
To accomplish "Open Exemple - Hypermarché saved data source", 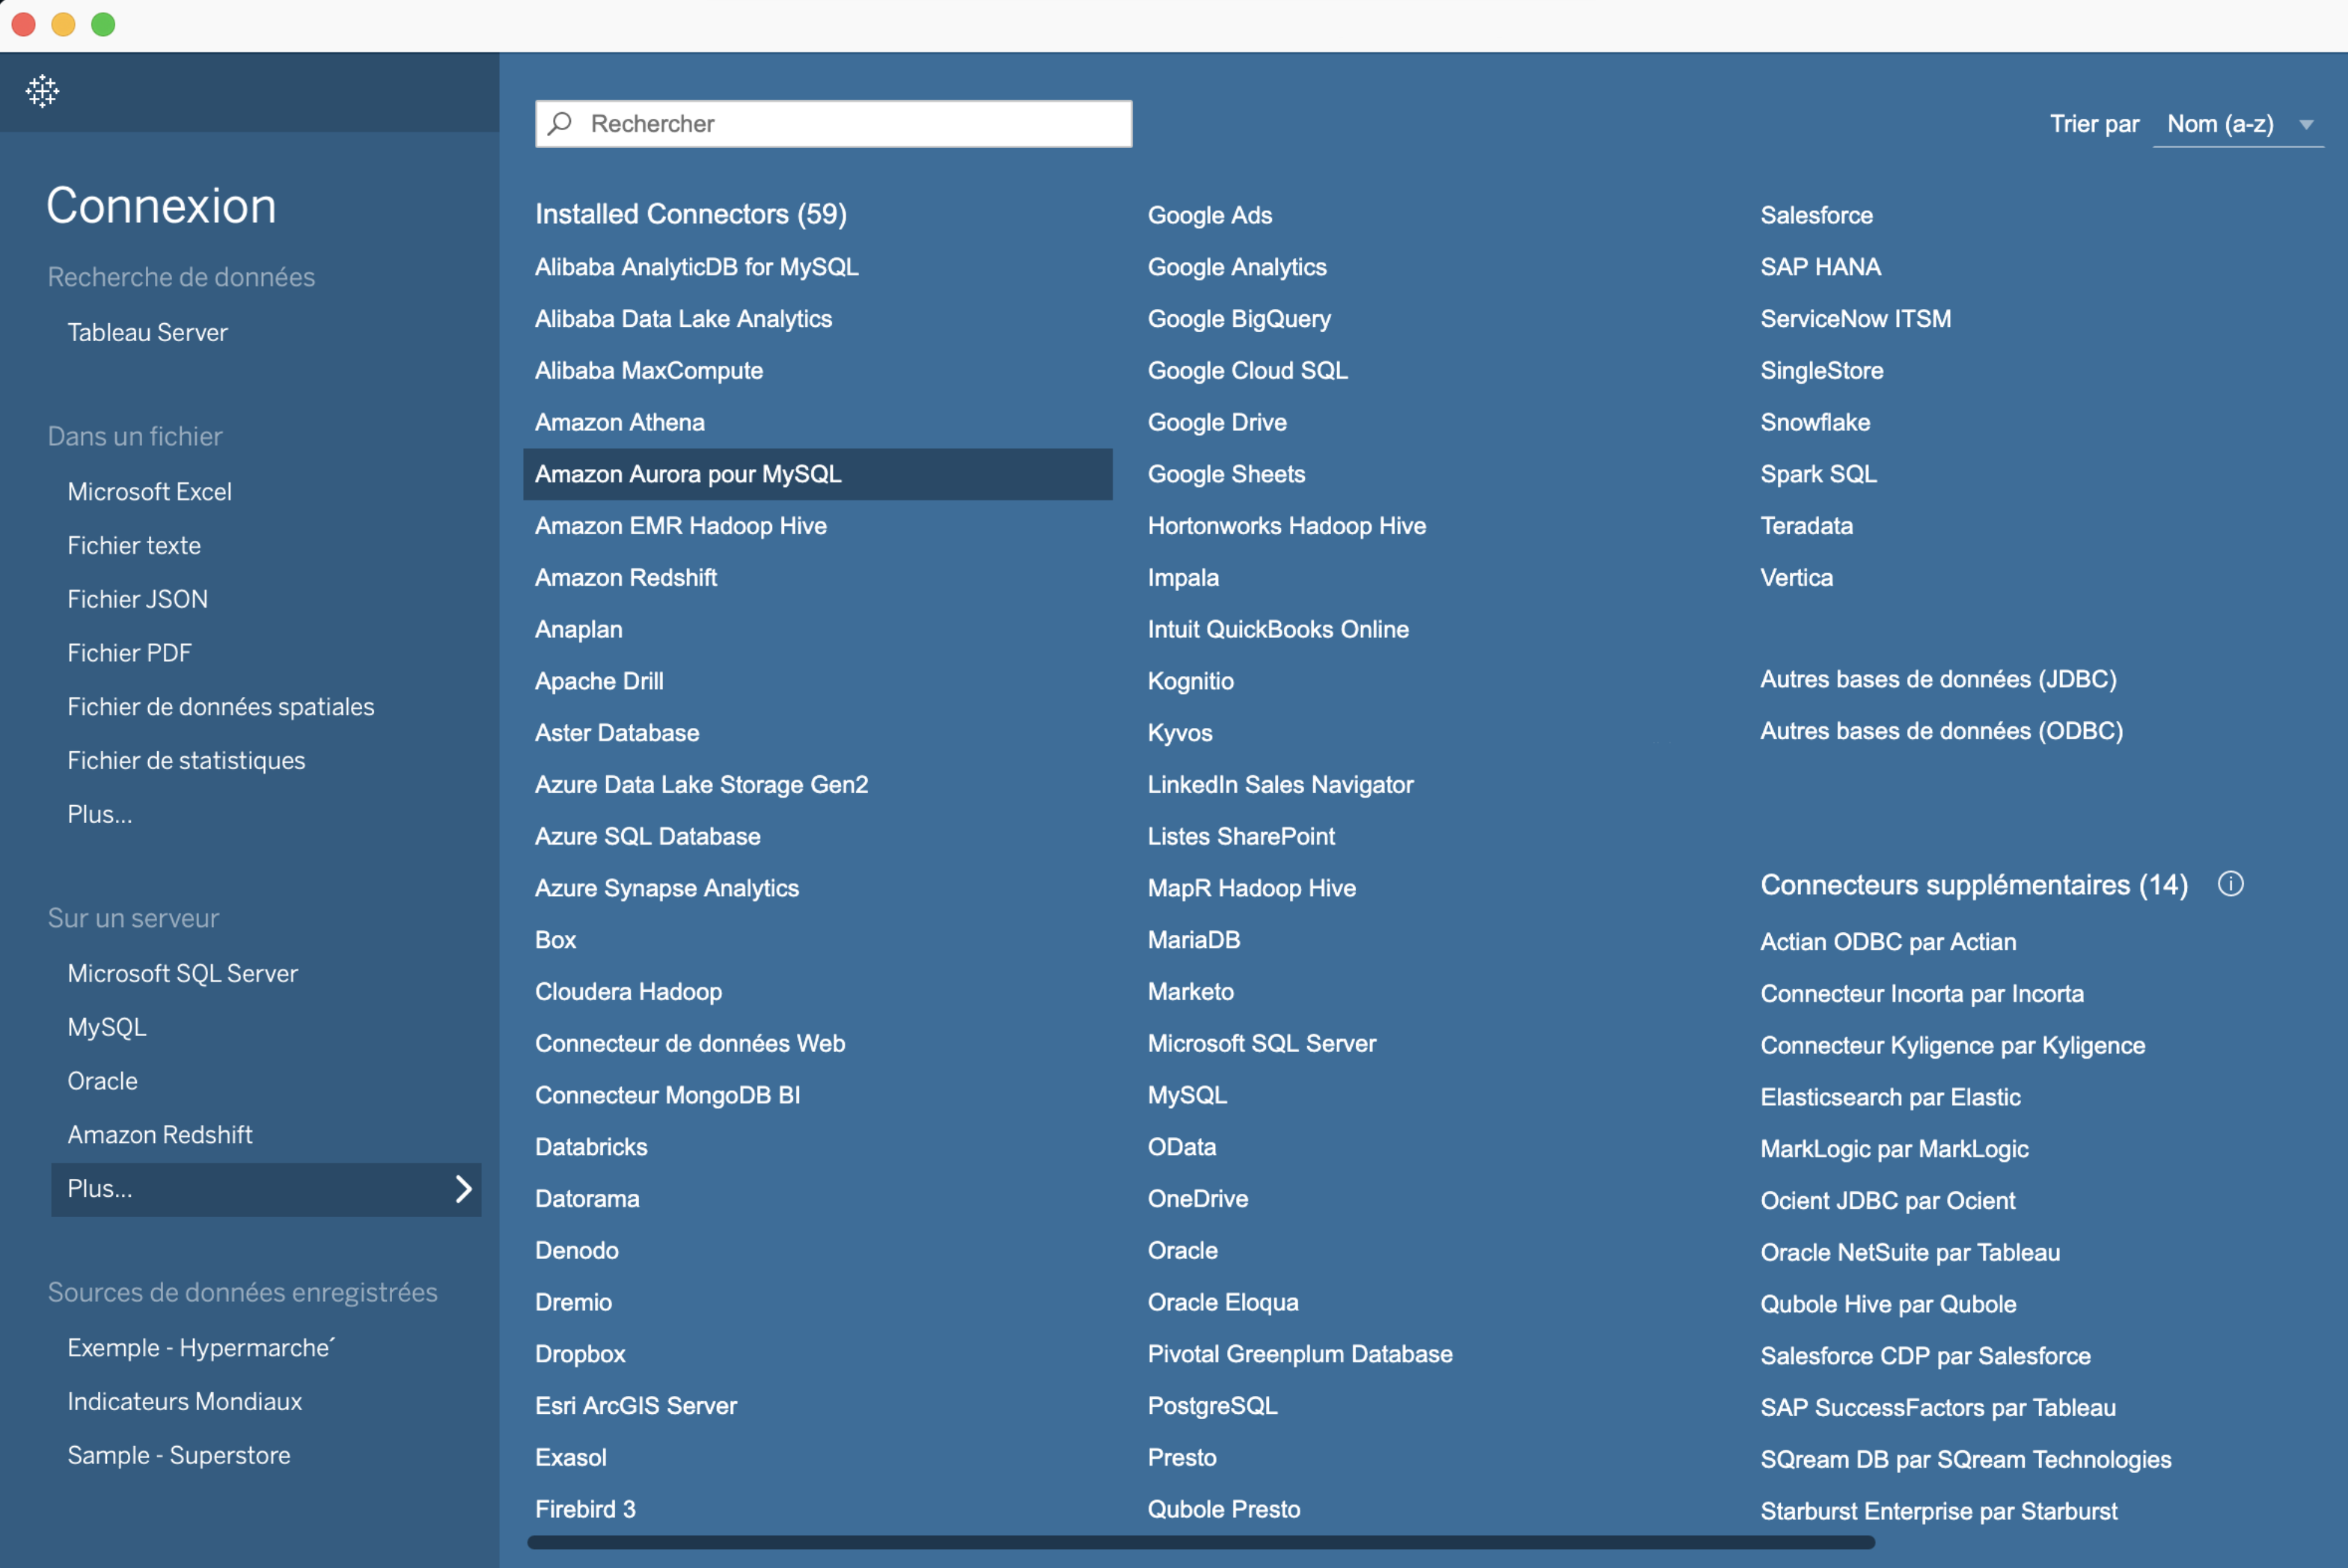I will (201, 1348).
